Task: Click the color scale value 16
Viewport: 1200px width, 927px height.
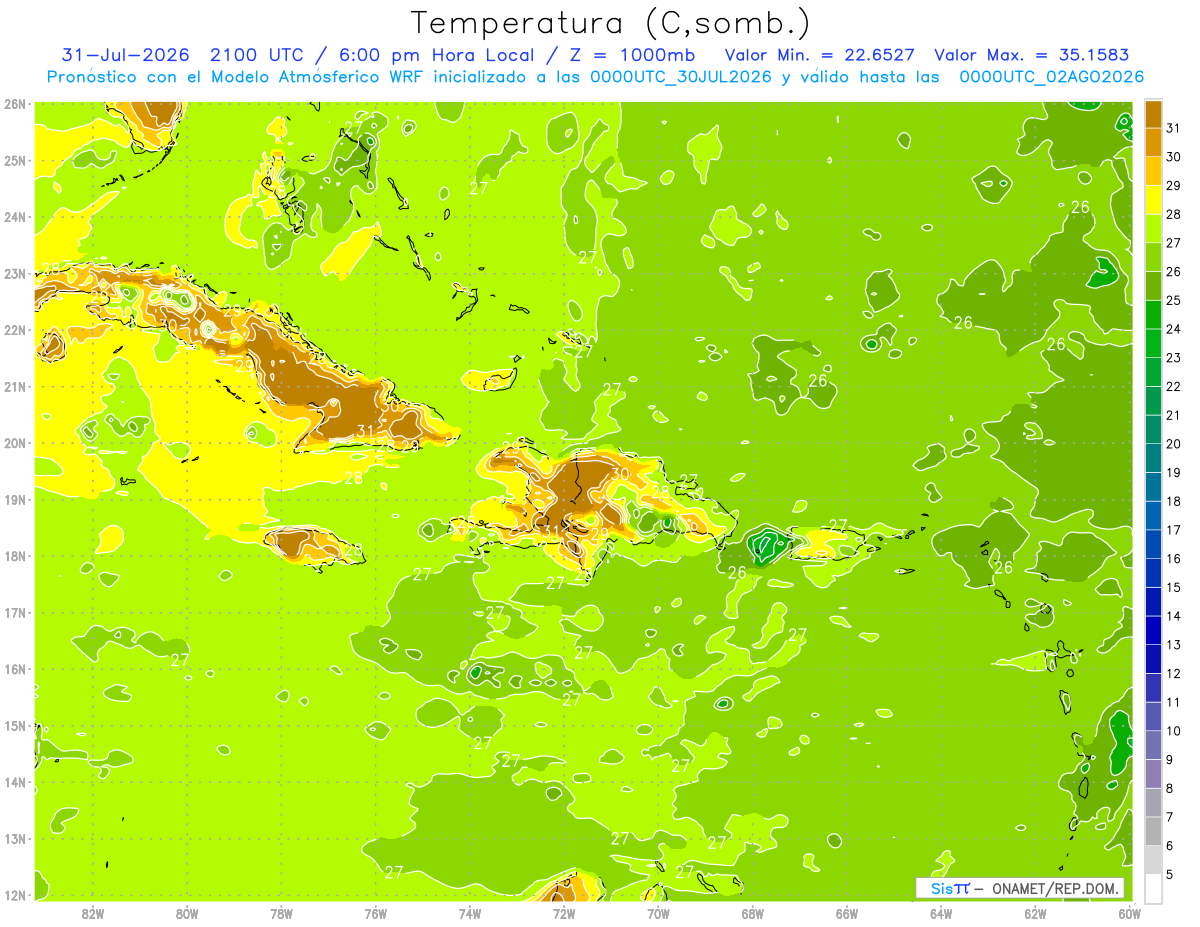Action: [x=1174, y=559]
